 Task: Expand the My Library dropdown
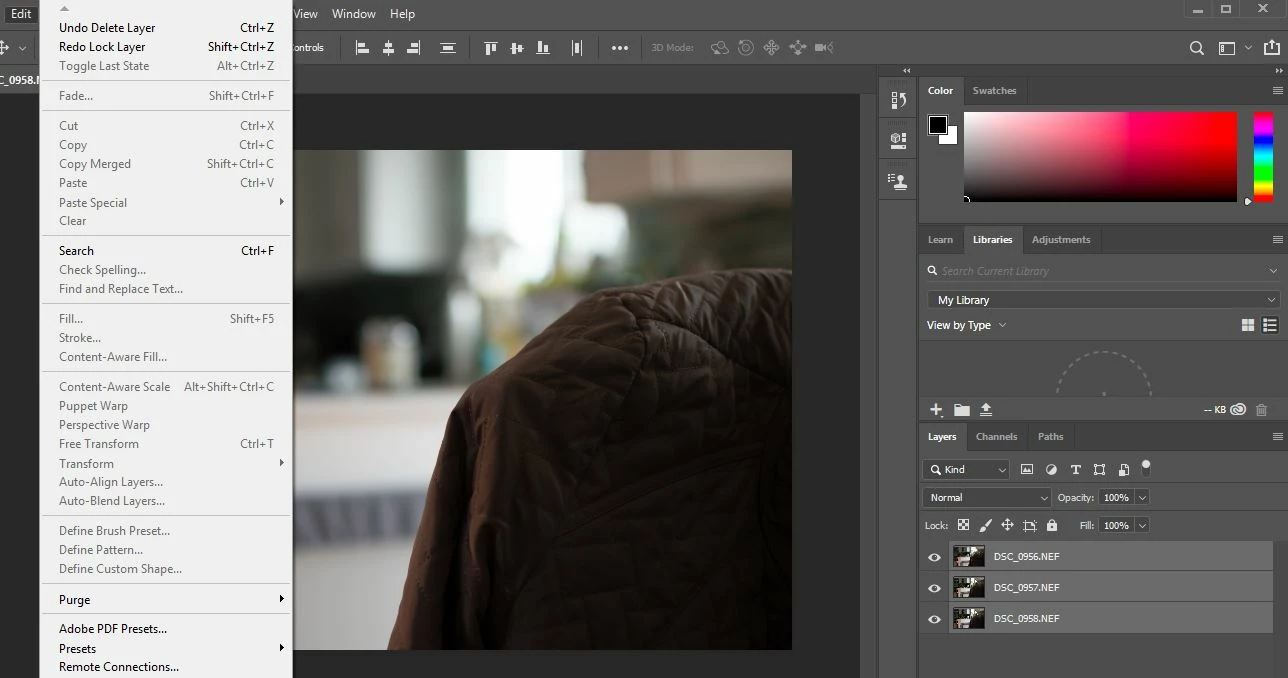point(1102,300)
